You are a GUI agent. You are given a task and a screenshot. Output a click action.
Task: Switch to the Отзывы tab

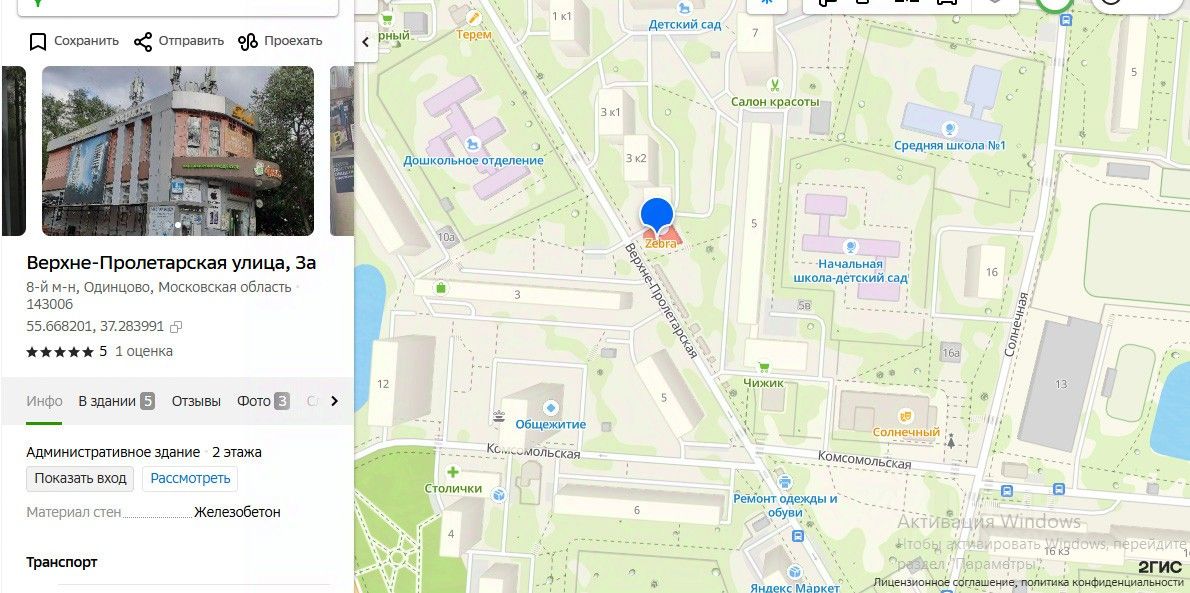pos(196,401)
